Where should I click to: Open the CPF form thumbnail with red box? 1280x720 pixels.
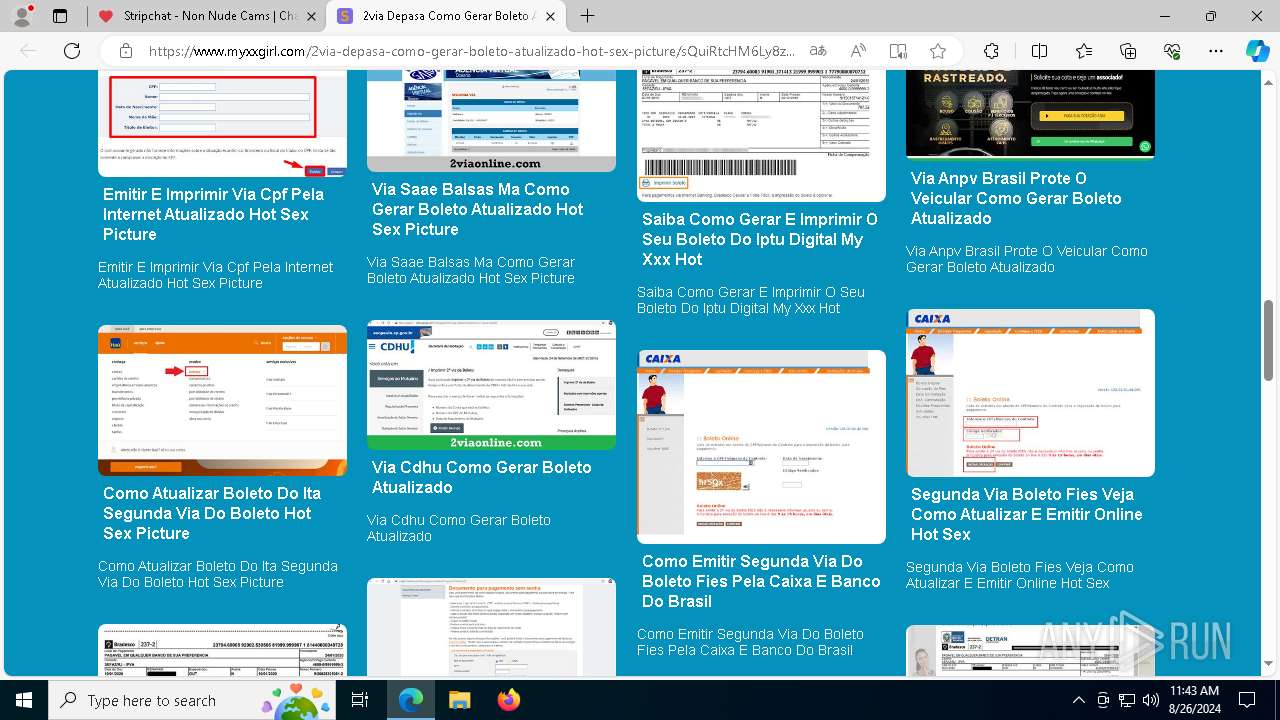(x=222, y=123)
